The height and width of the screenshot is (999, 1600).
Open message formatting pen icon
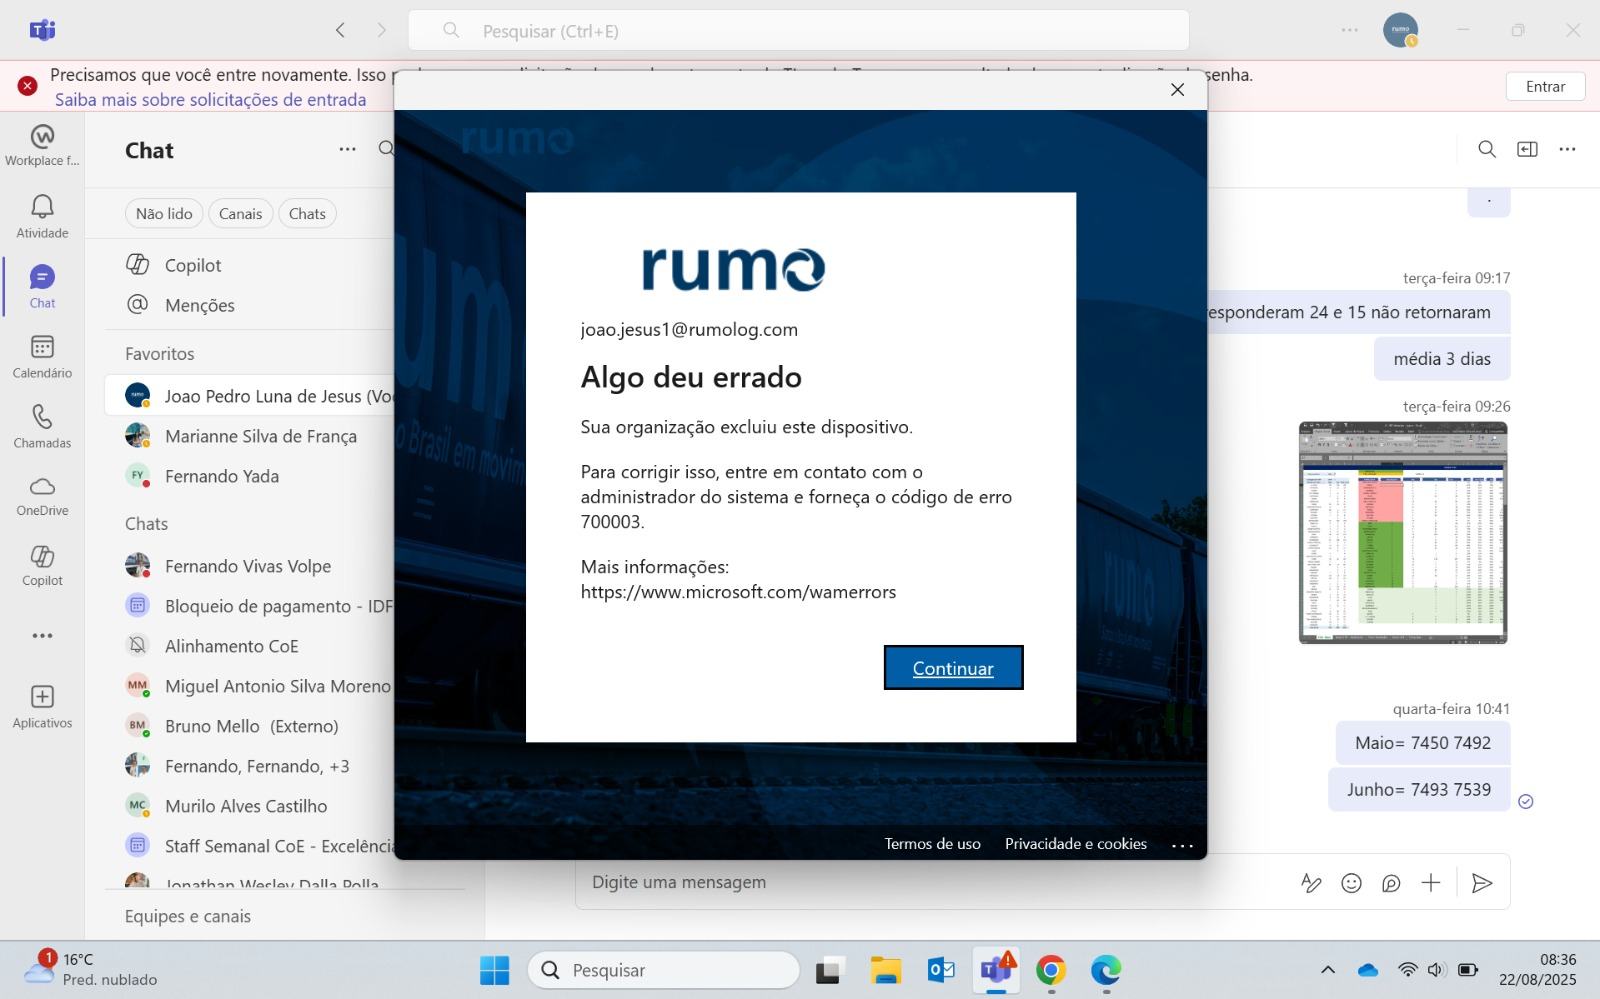[1311, 883]
